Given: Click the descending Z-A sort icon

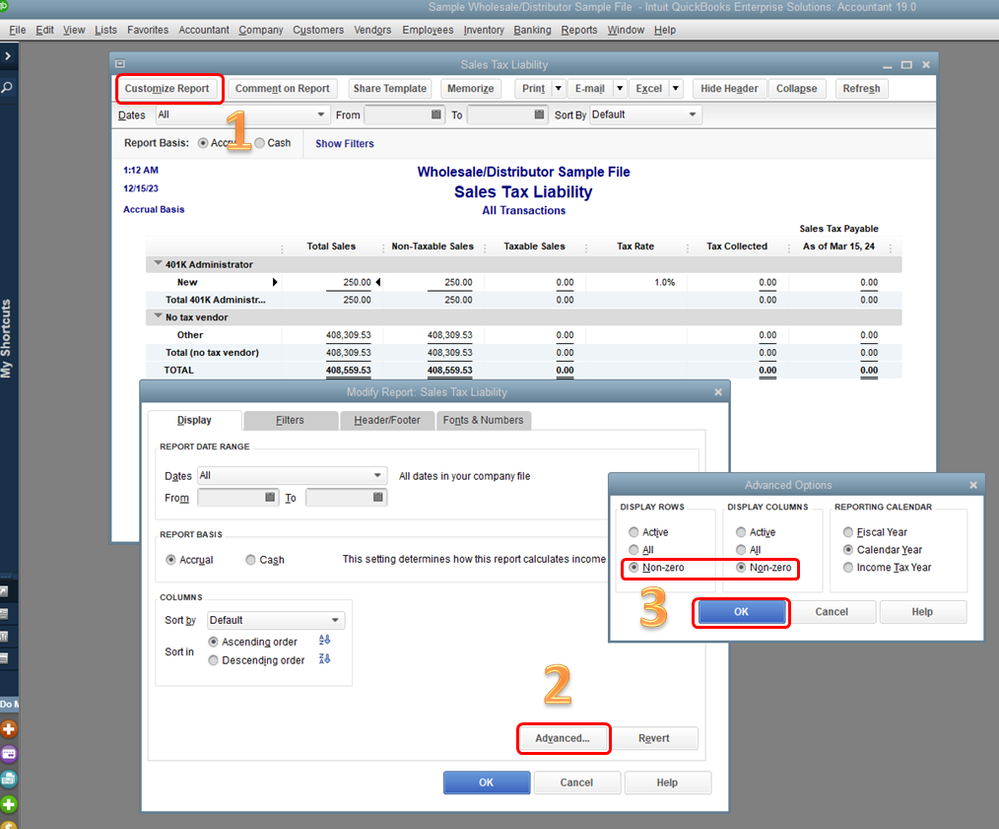Looking at the screenshot, I should [x=324, y=659].
